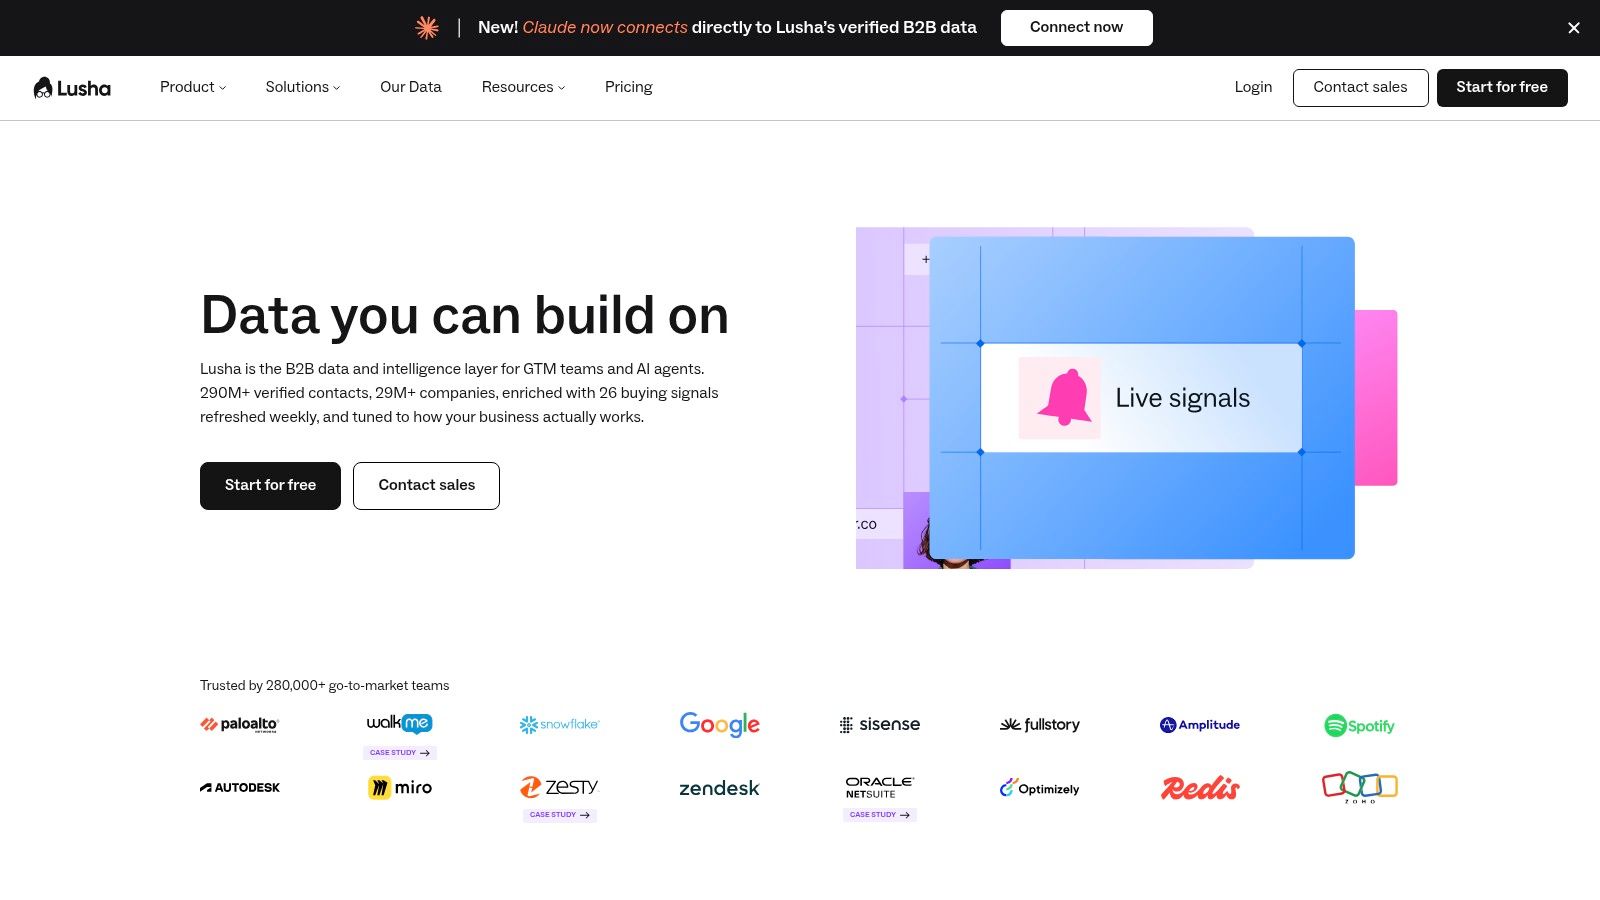Open the Pricing page
The image size is (1600, 900).
pos(629,87)
